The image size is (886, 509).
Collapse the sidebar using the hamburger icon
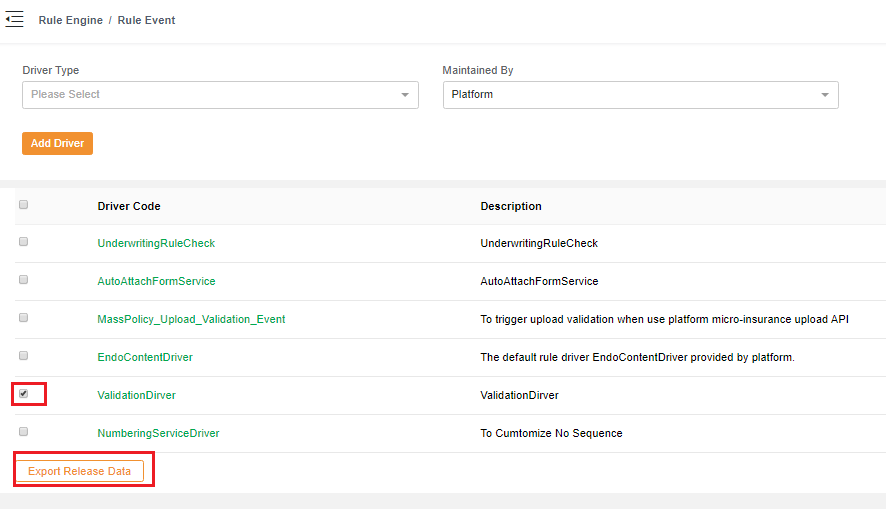14,19
